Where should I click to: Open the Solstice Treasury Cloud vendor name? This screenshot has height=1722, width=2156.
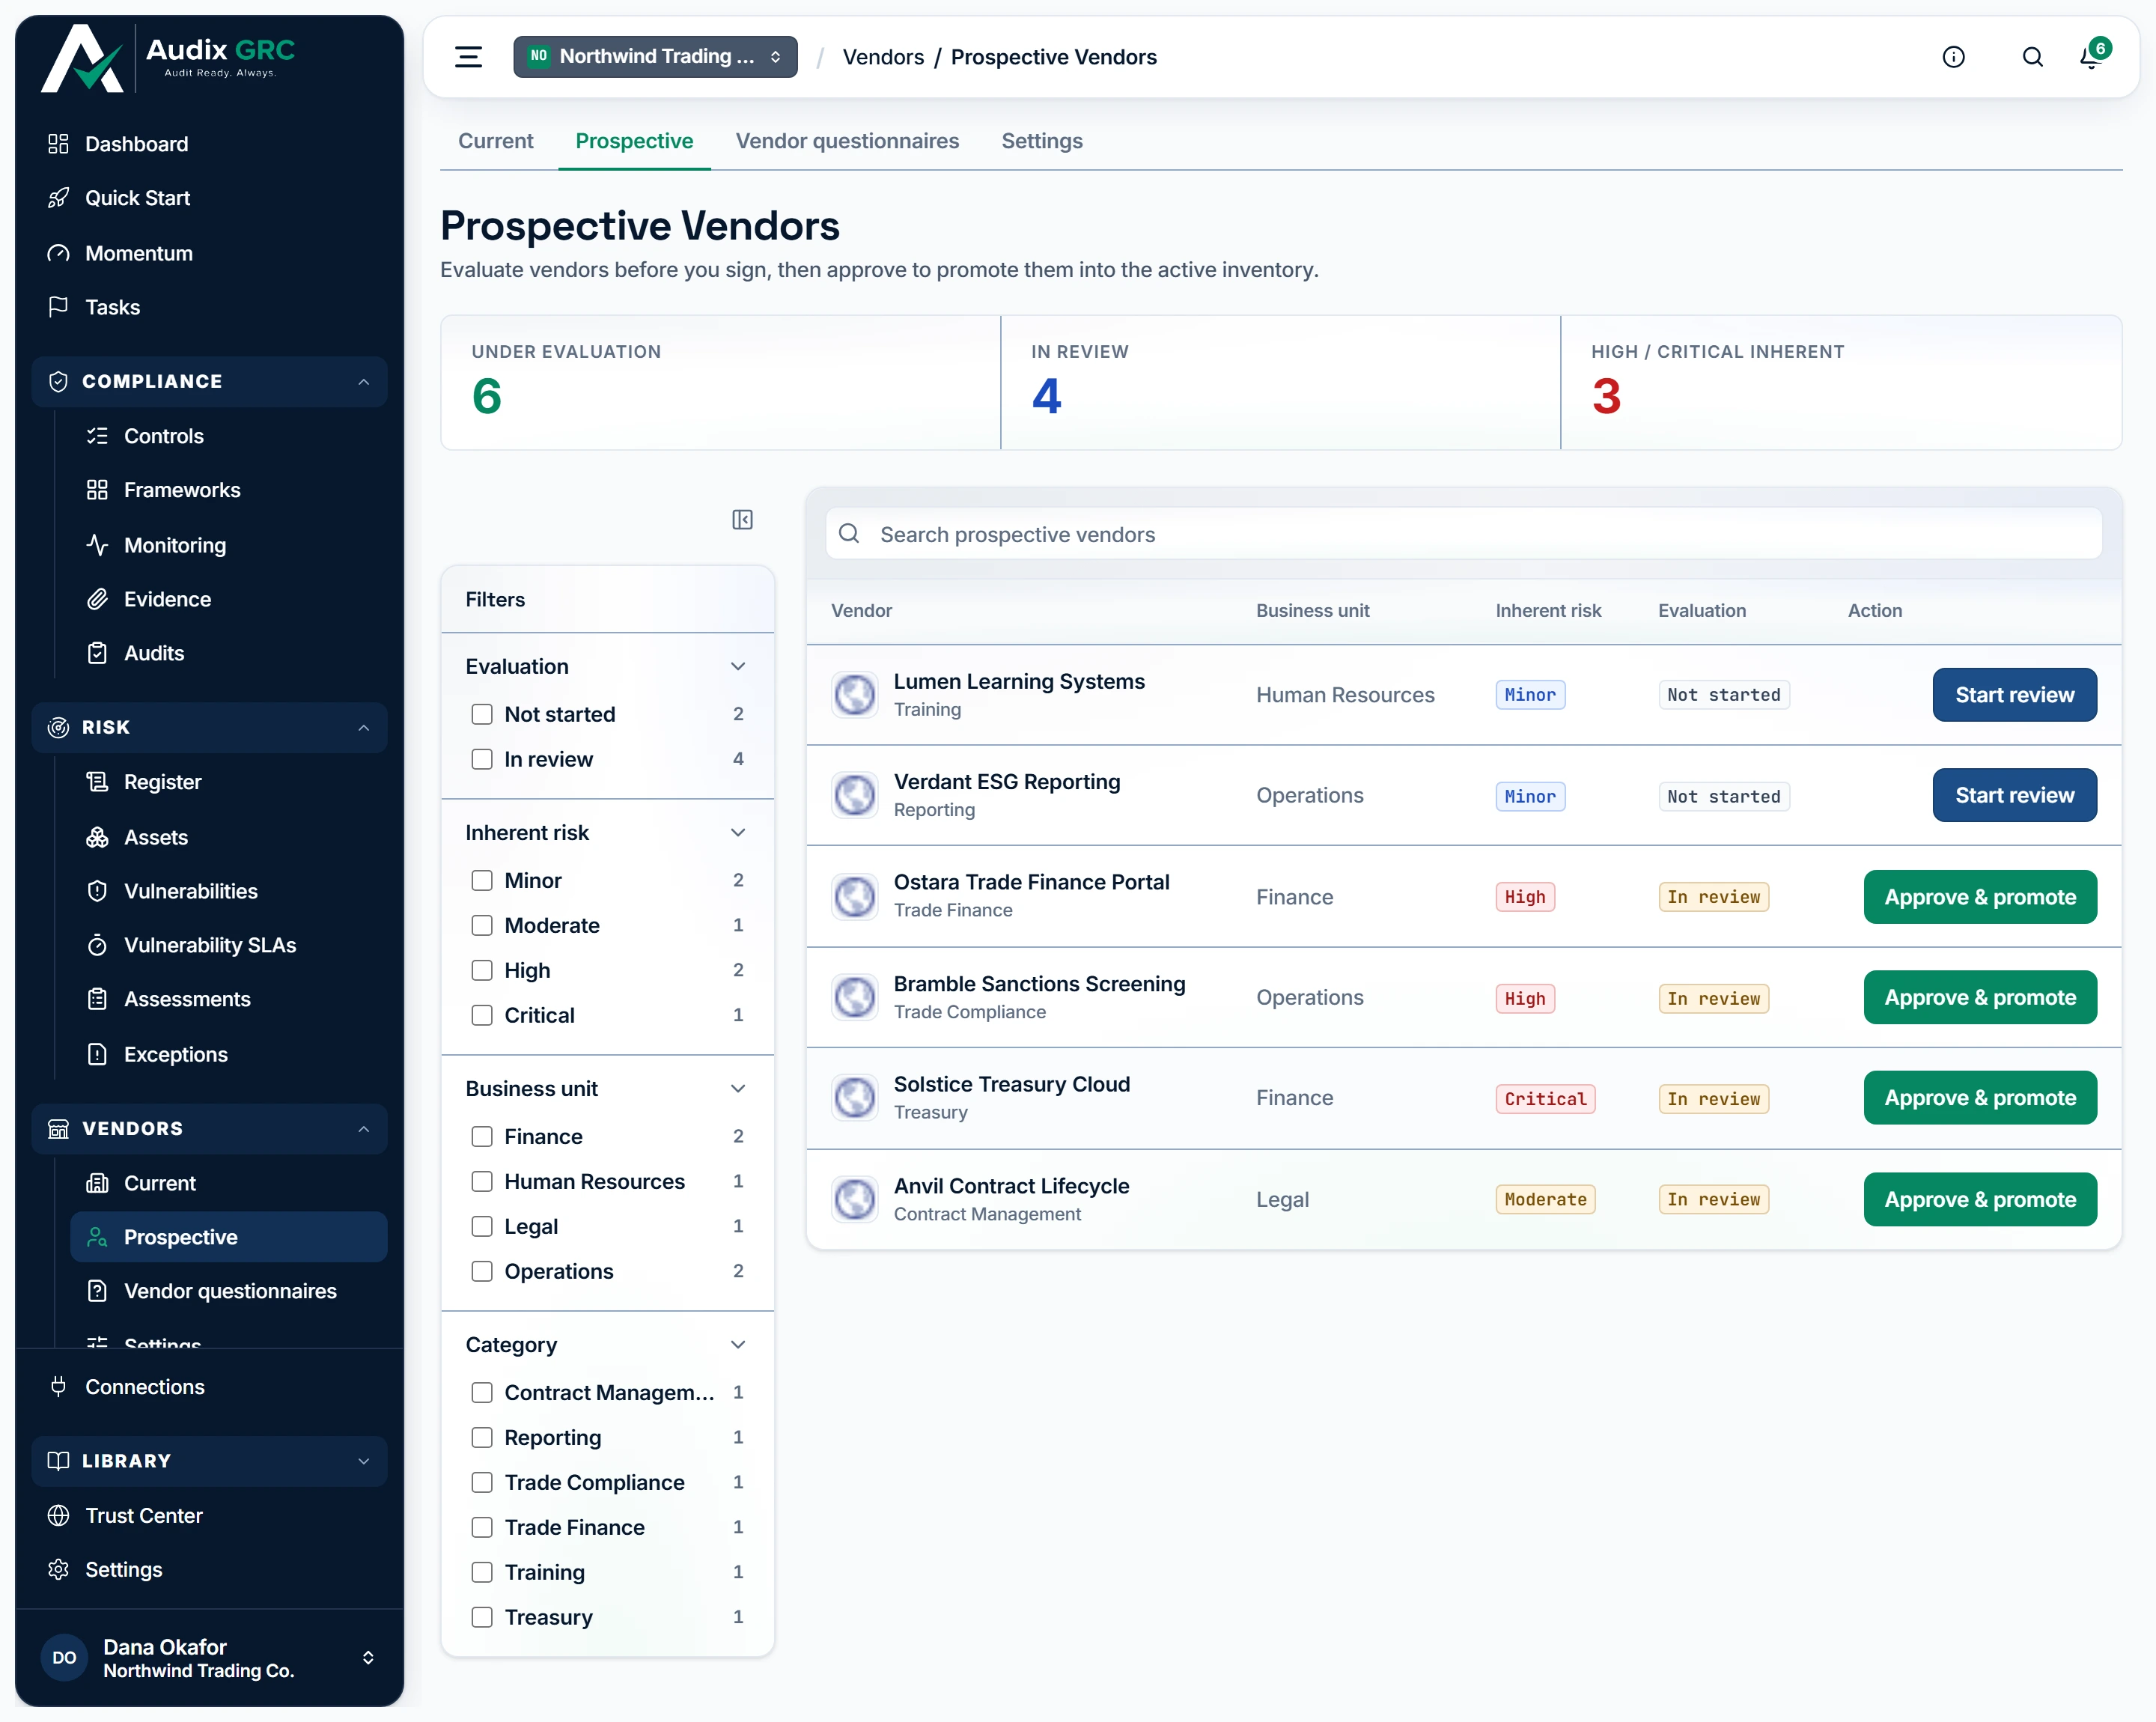tap(1011, 1084)
